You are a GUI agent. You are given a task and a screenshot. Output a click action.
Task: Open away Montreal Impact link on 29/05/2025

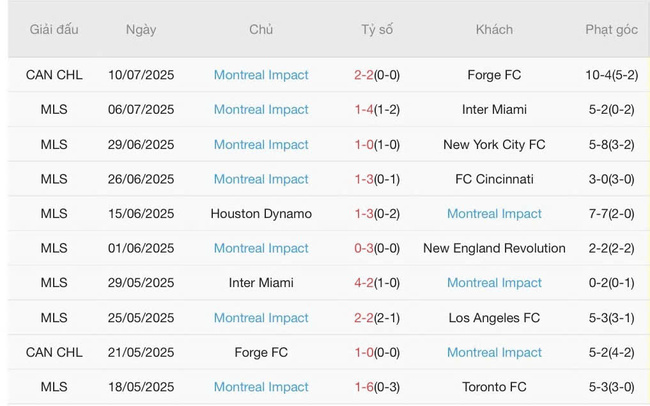click(494, 283)
